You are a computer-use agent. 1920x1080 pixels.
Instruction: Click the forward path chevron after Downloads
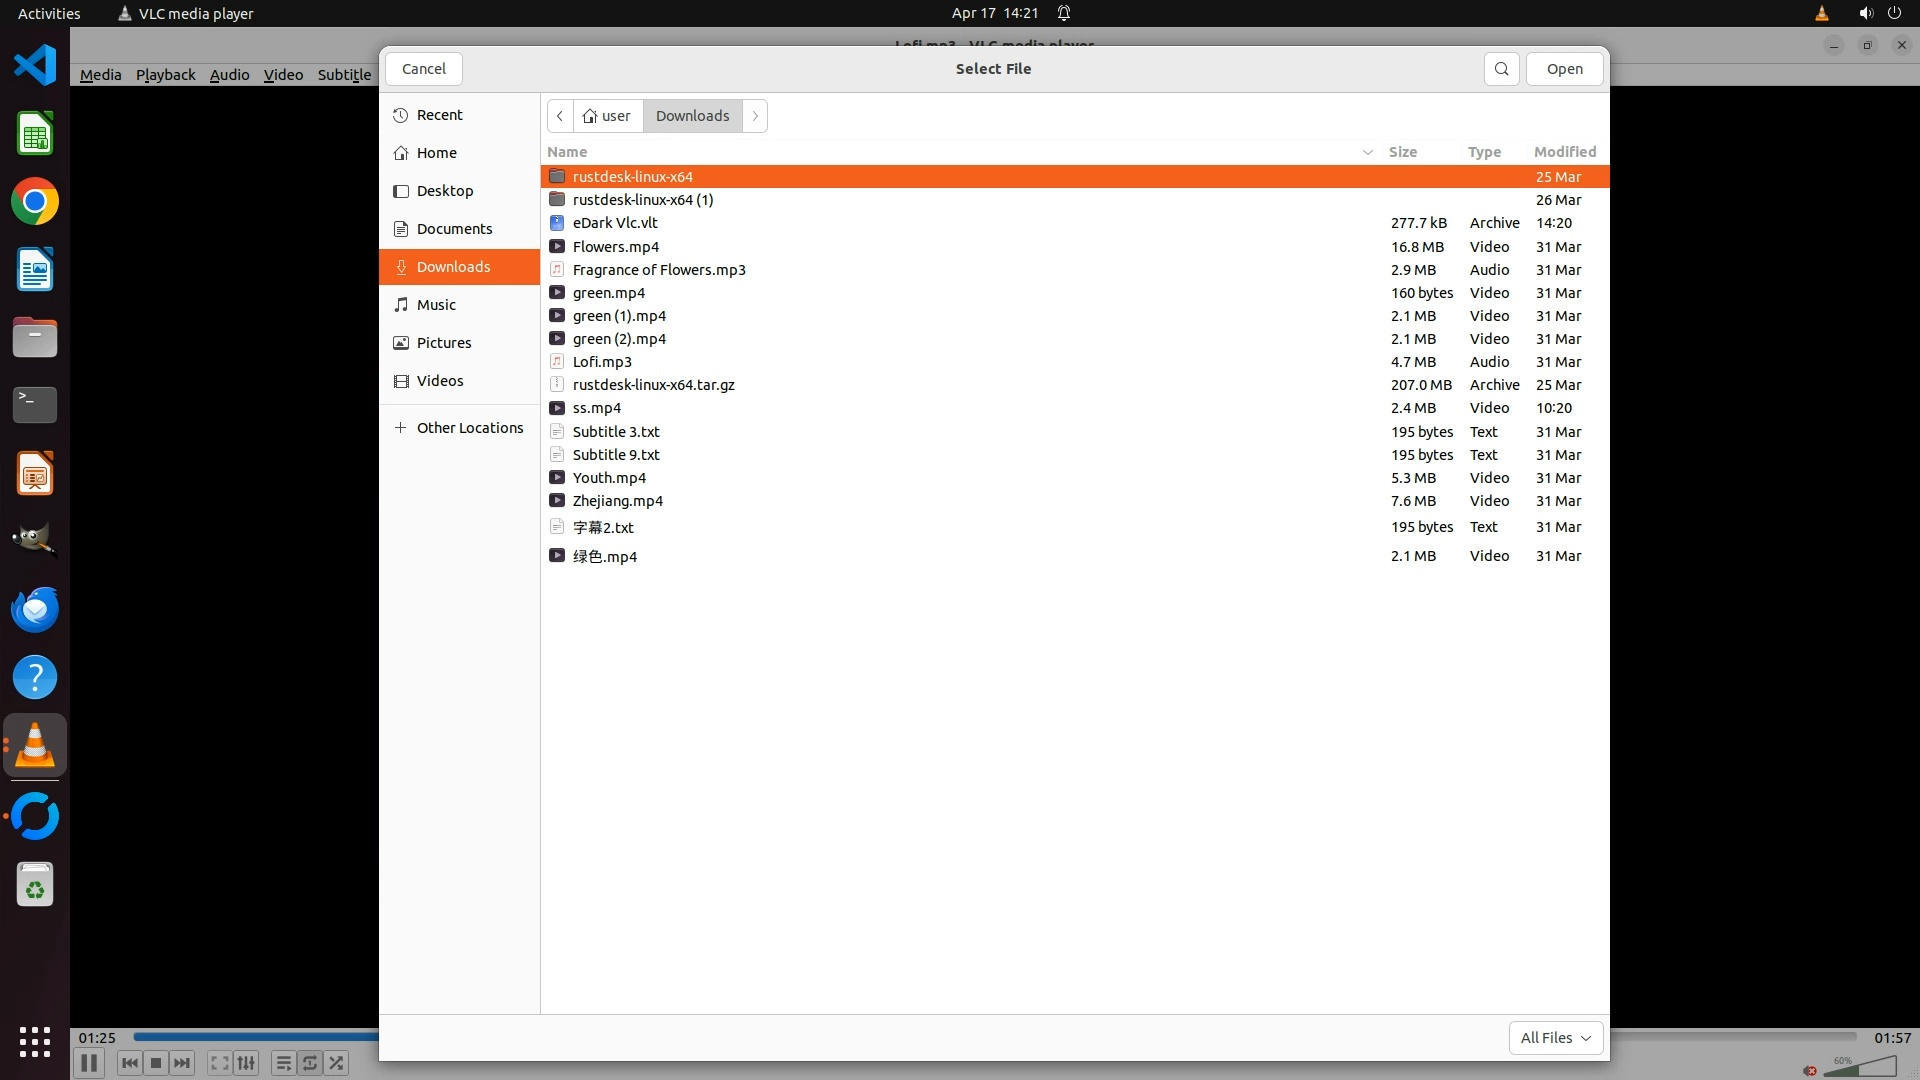755,116
